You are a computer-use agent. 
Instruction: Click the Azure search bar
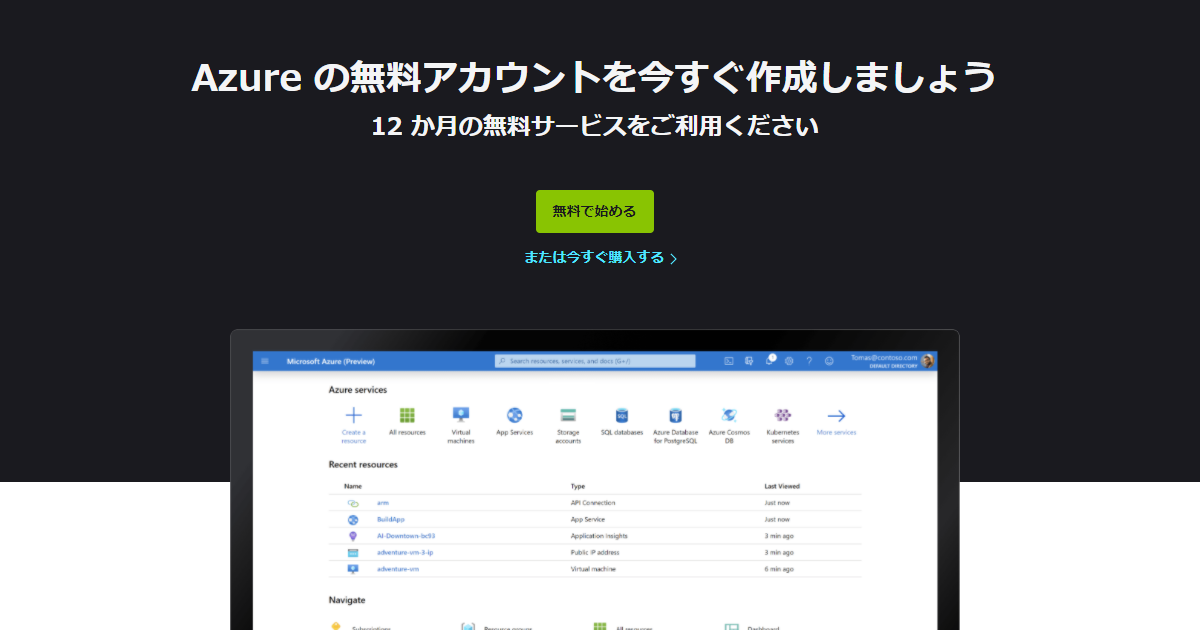click(594, 360)
